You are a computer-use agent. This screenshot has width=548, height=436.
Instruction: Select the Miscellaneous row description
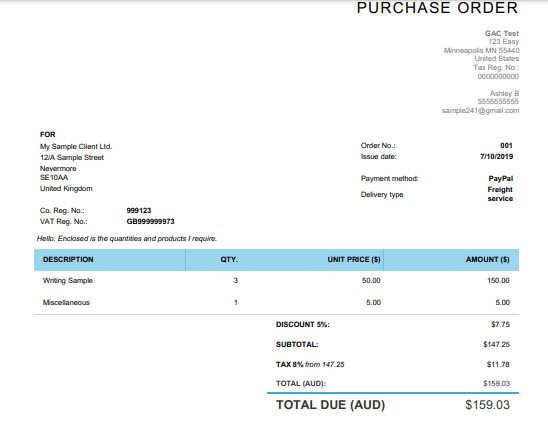(66, 303)
